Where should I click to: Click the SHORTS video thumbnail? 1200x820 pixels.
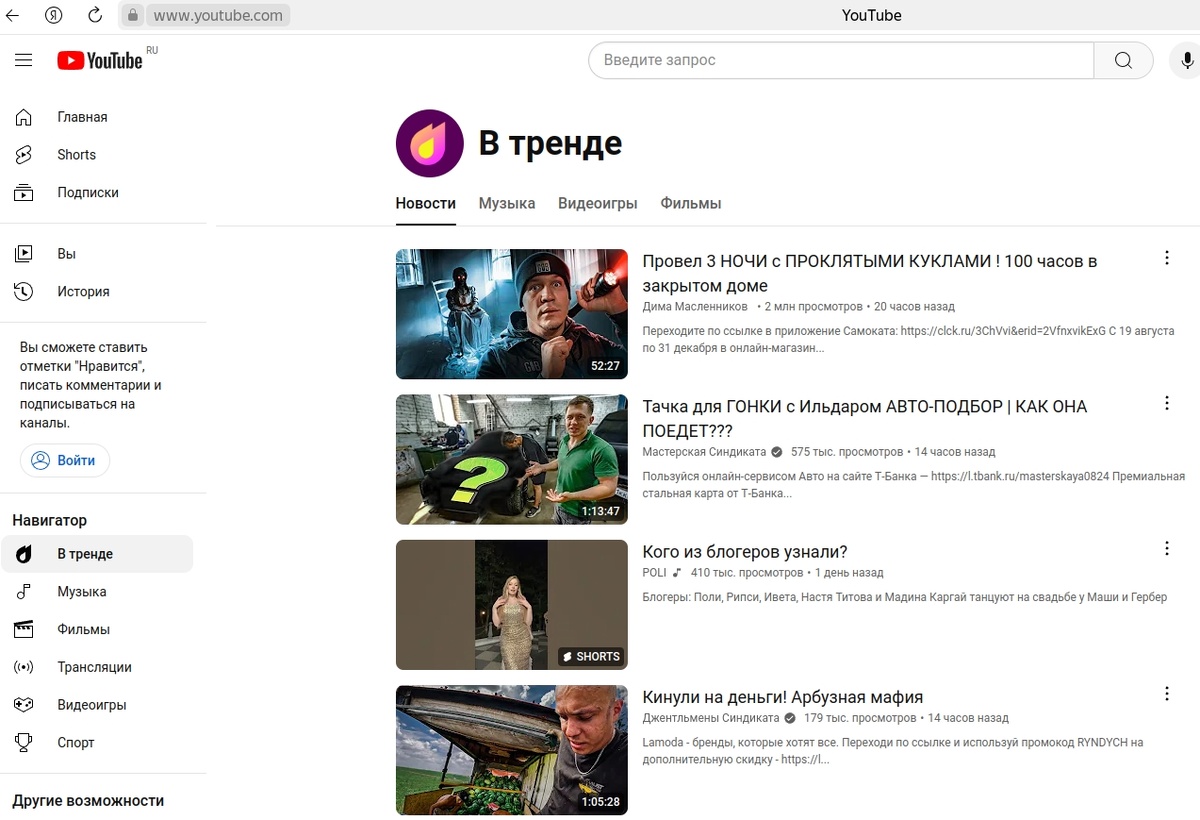512,605
